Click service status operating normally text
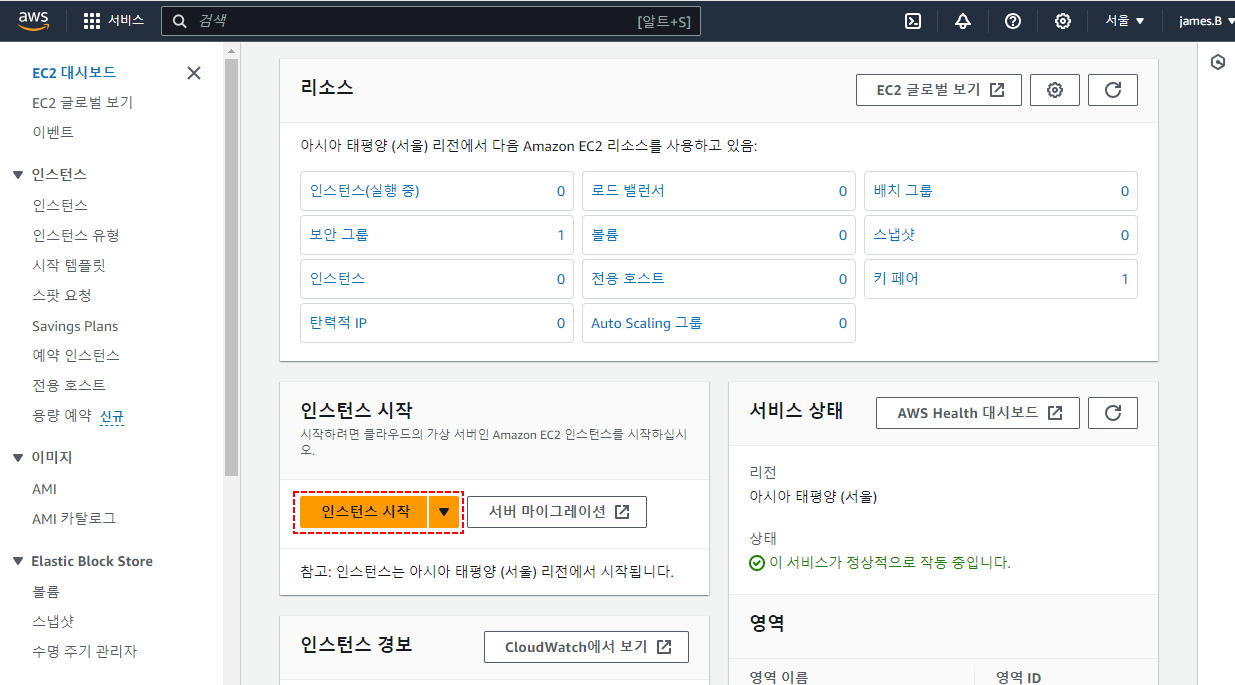Image resolution: width=1235 pixels, height=685 pixels. click(x=890, y=563)
